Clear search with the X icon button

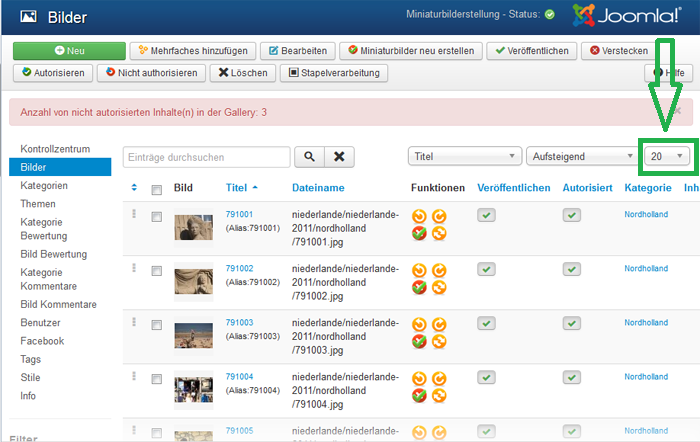coord(340,157)
